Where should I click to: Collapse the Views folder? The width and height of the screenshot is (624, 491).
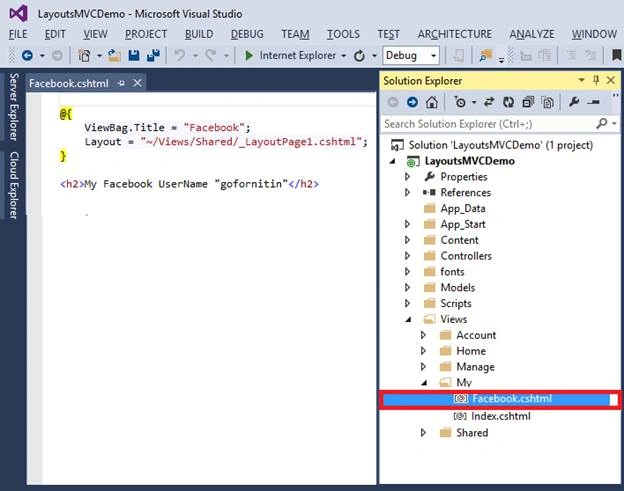point(408,320)
